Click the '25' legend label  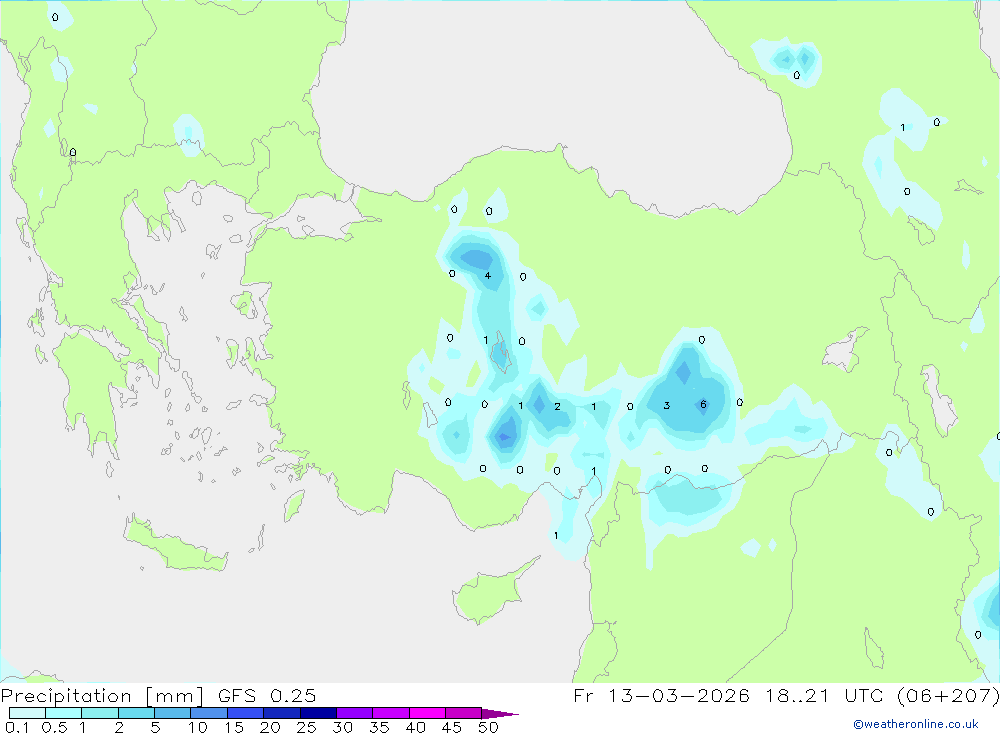click(x=307, y=727)
